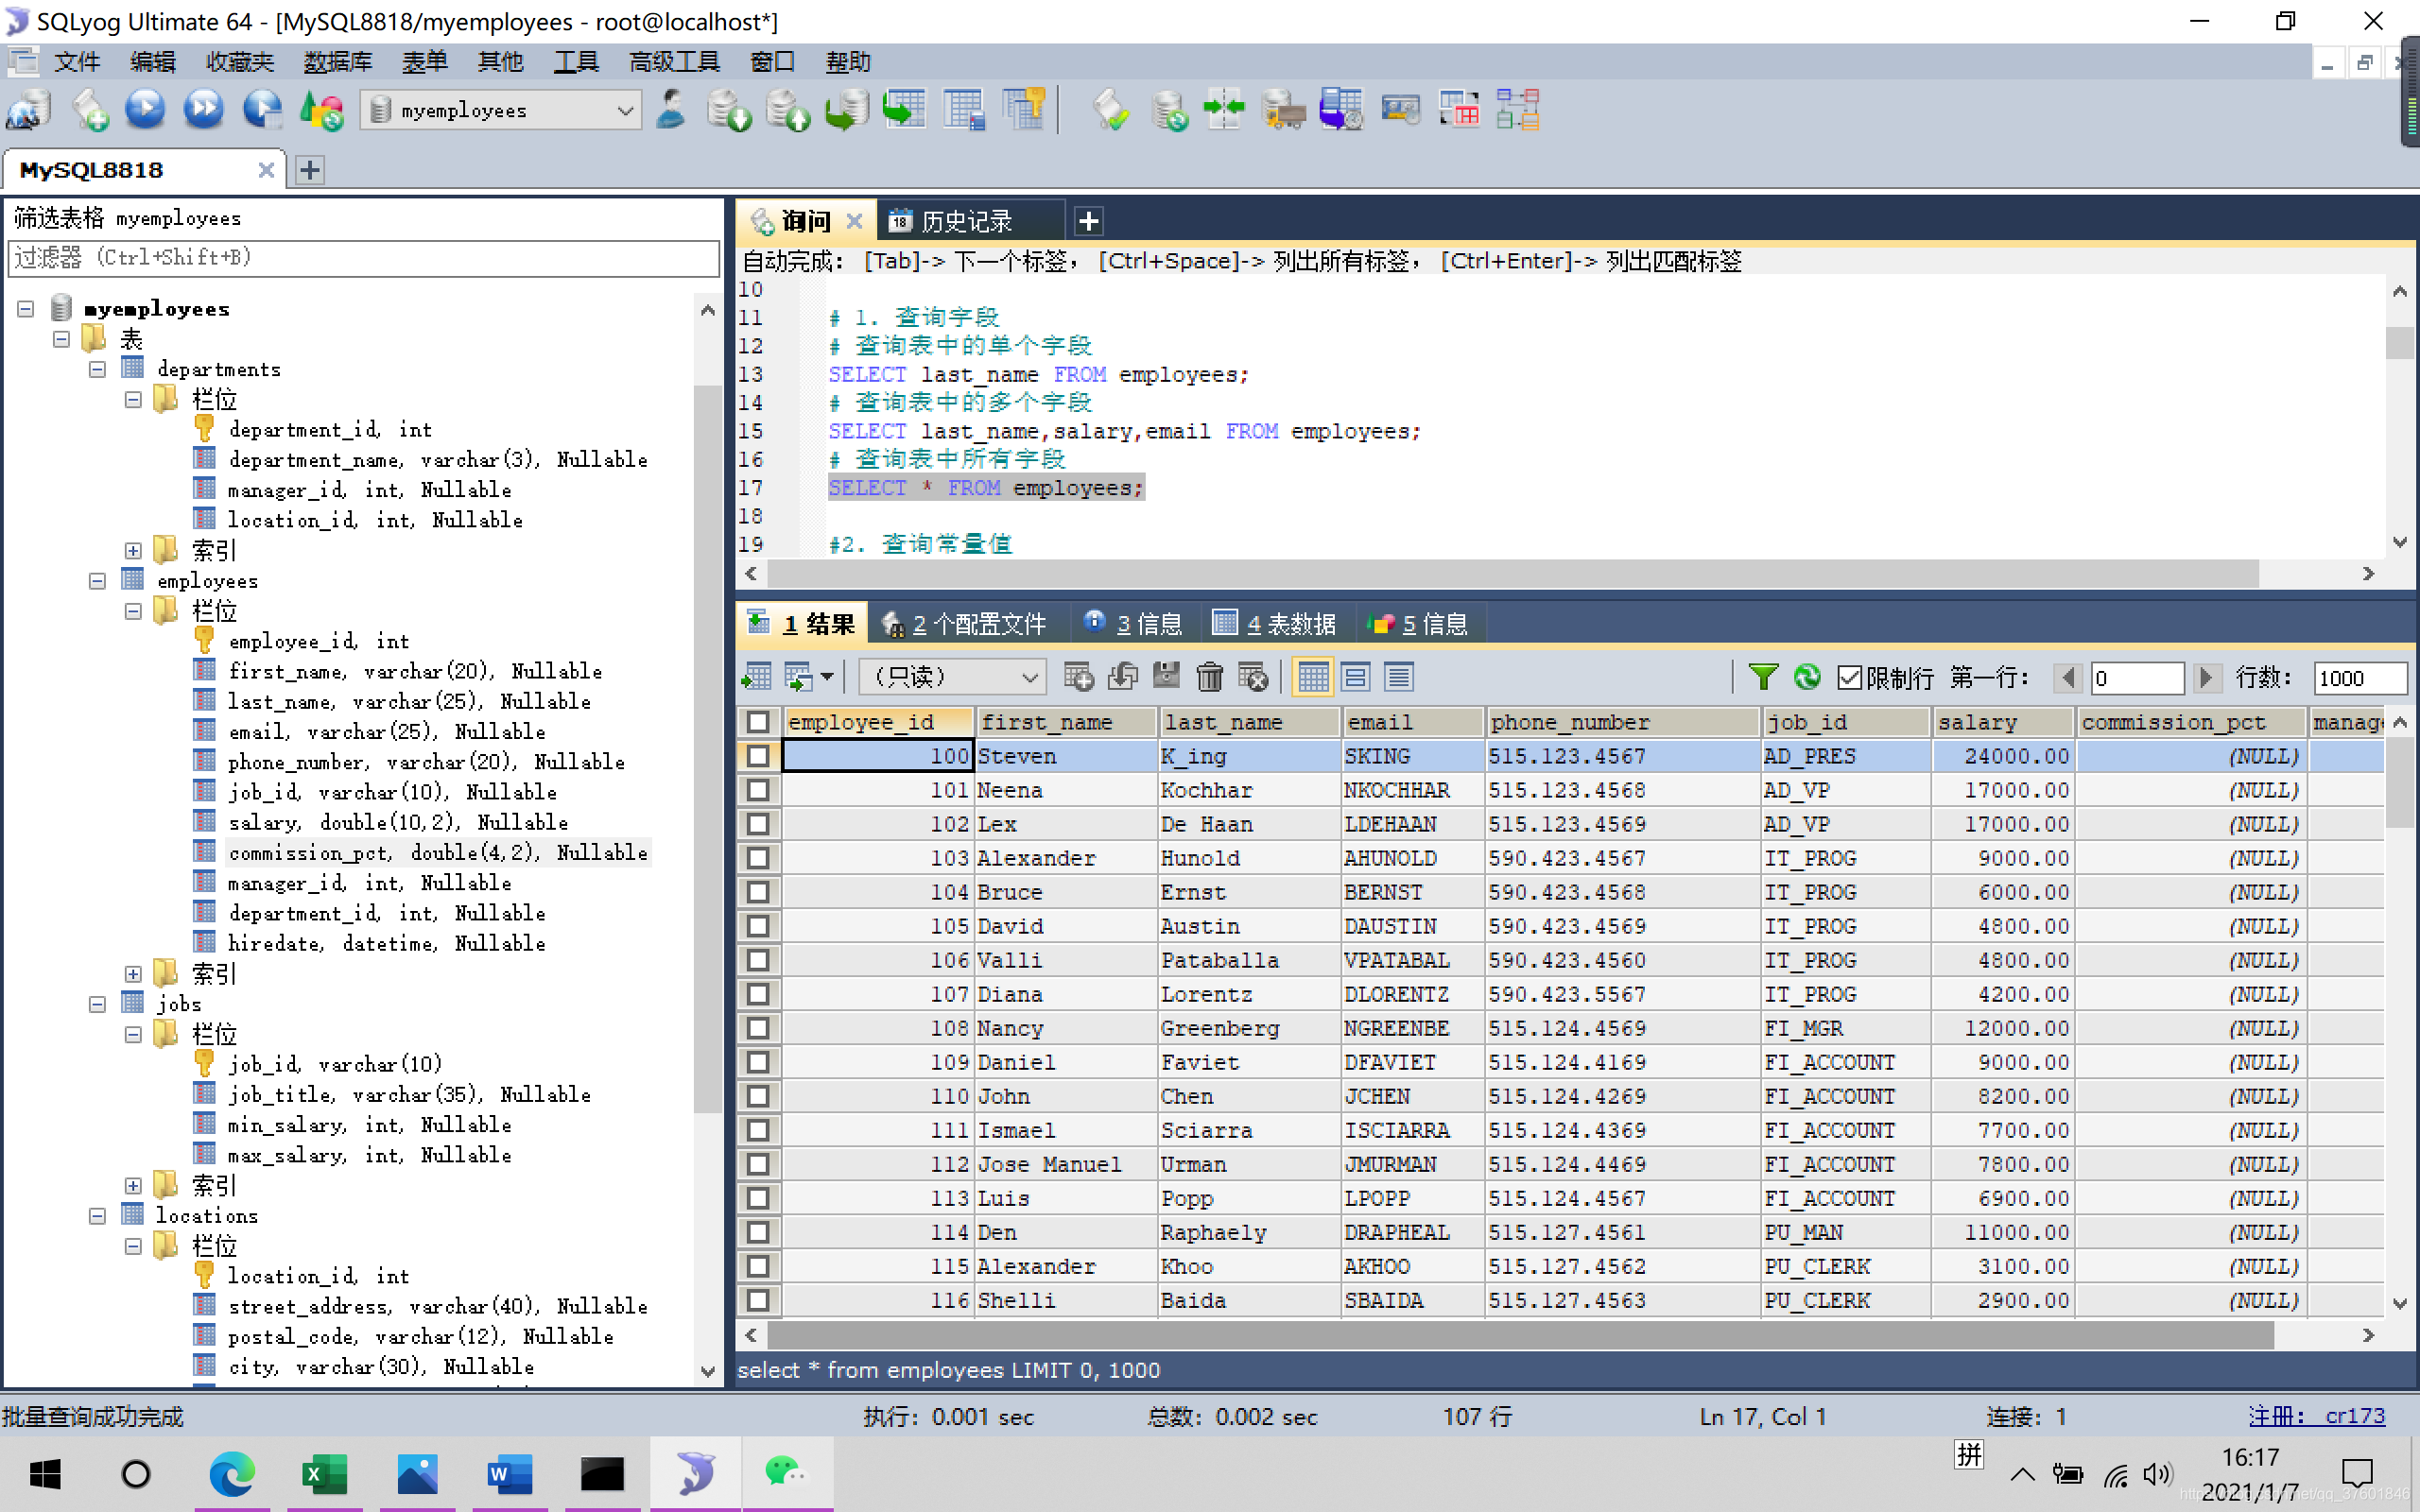Check the row checkbox for David Austin
The image size is (2420, 1512).
coord(758,926)
